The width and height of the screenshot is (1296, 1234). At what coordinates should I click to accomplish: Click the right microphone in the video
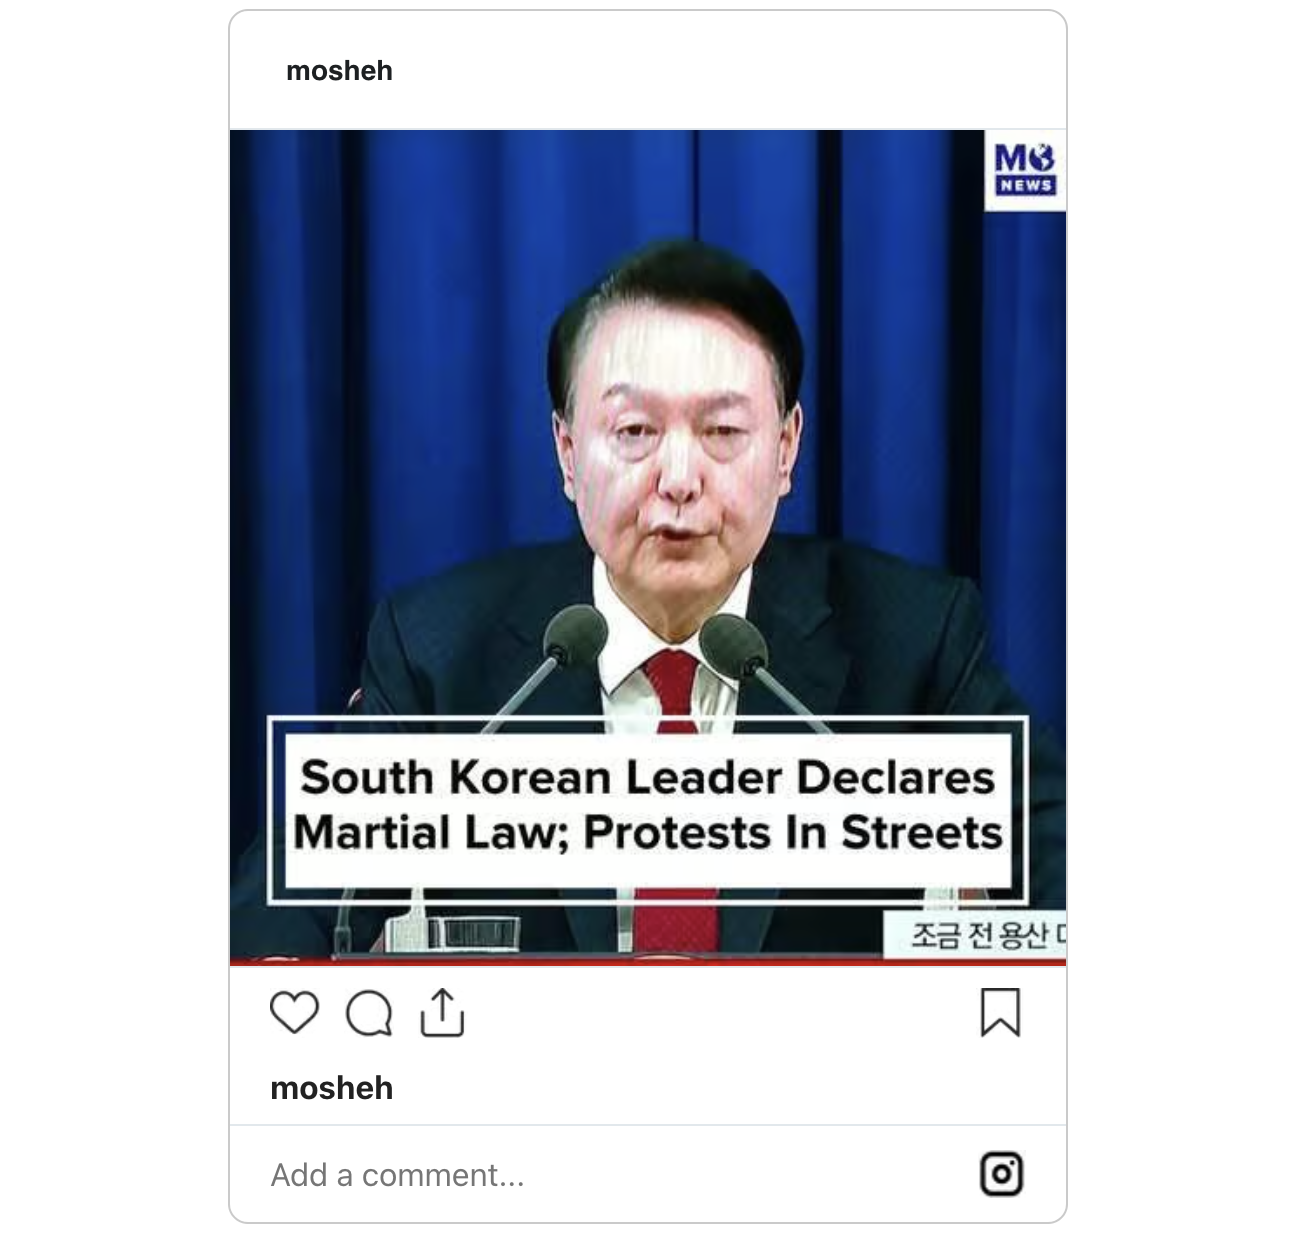tap(733, 644)
